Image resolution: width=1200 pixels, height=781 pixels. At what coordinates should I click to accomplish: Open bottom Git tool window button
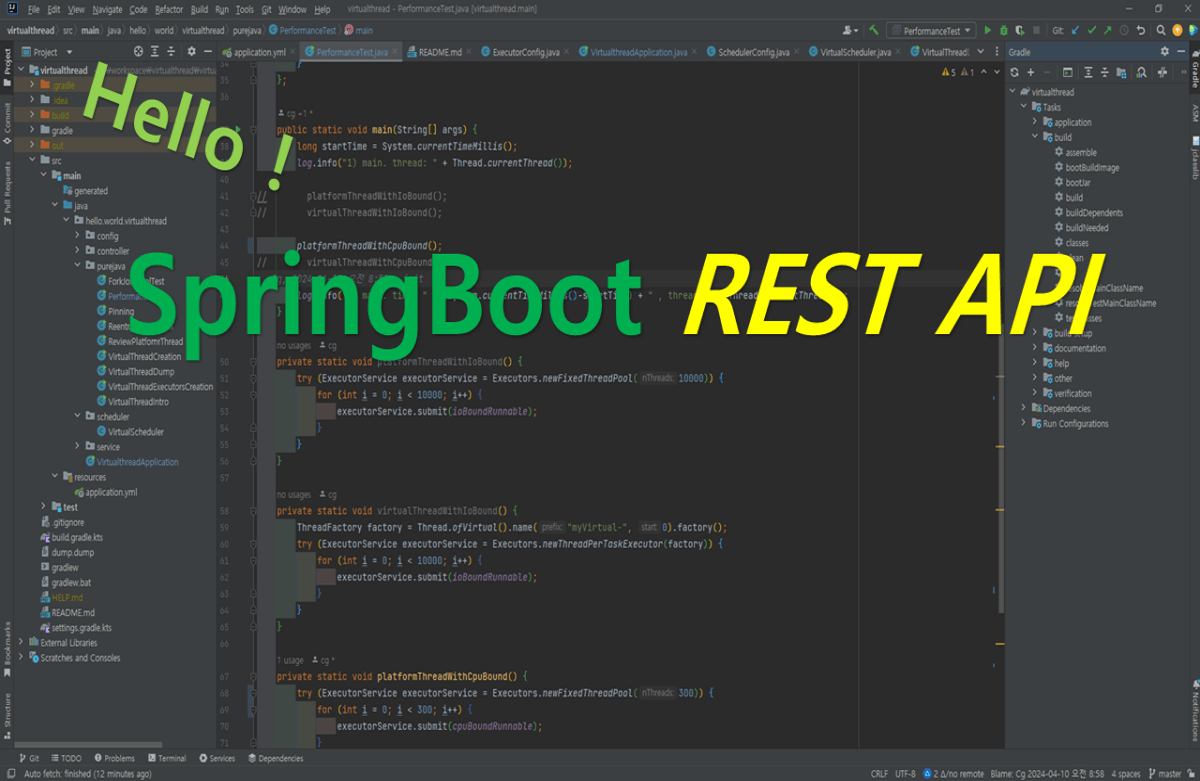29,758
